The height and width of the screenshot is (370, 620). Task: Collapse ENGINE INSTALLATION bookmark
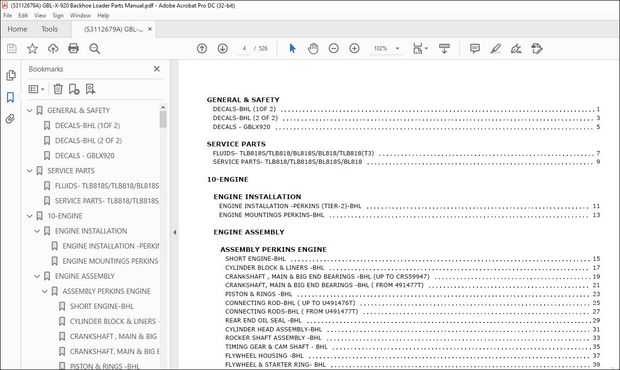(37, 231)
